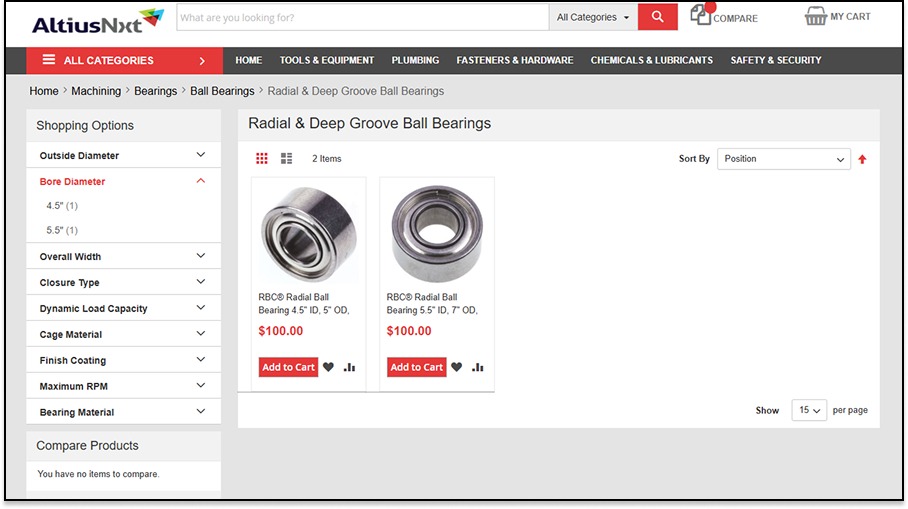Open Safety & Security menu
The height and width of the screenshot is (509, 908).
775,60
